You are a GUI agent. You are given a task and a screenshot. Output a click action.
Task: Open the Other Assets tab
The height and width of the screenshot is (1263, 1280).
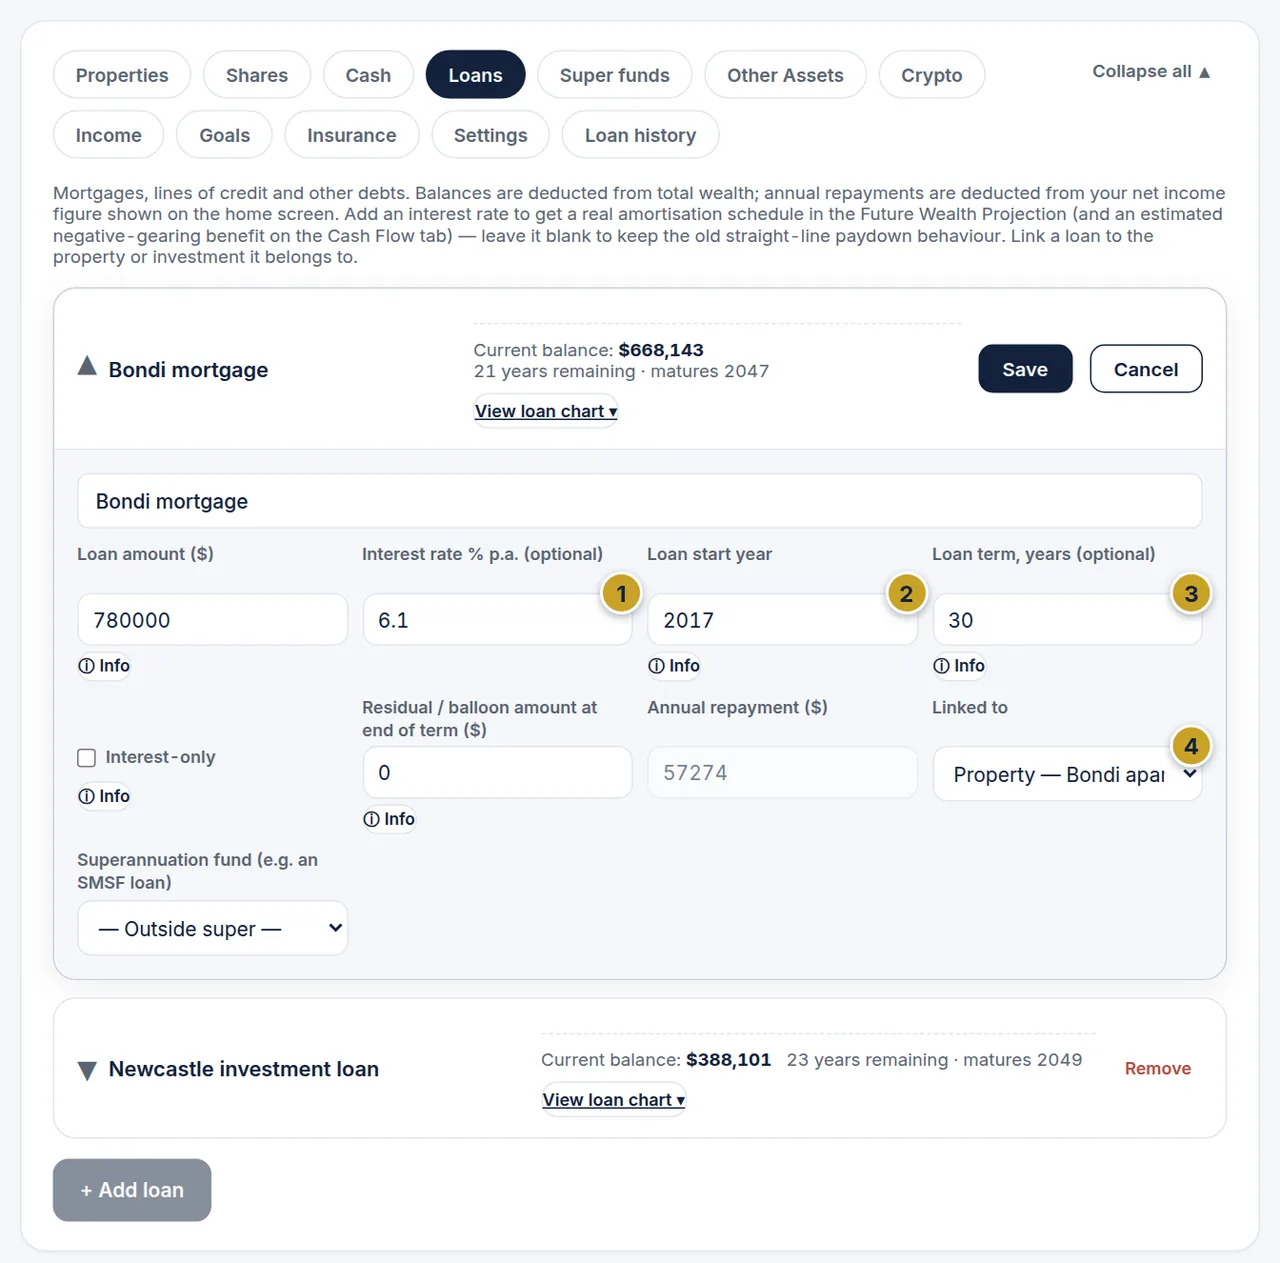point(785,75)
